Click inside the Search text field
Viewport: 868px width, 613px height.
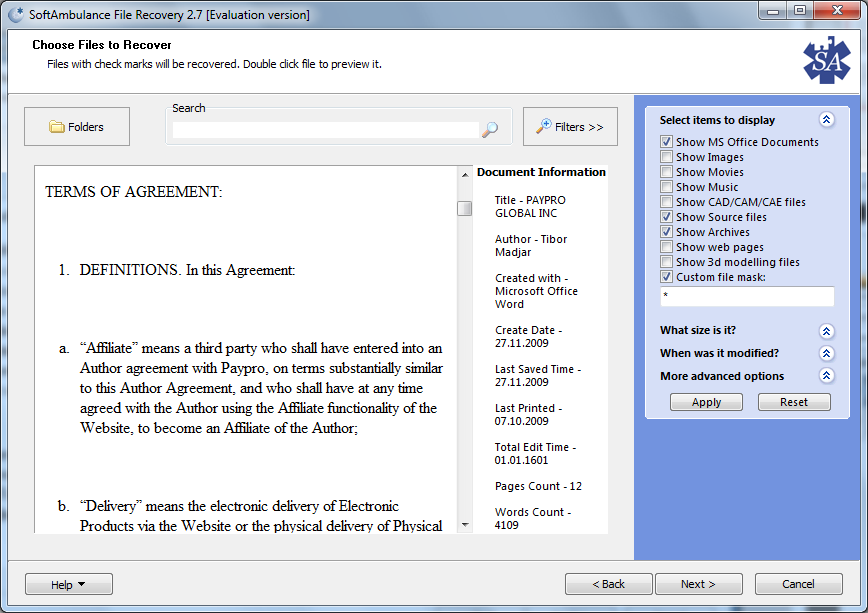click(326, 130)
